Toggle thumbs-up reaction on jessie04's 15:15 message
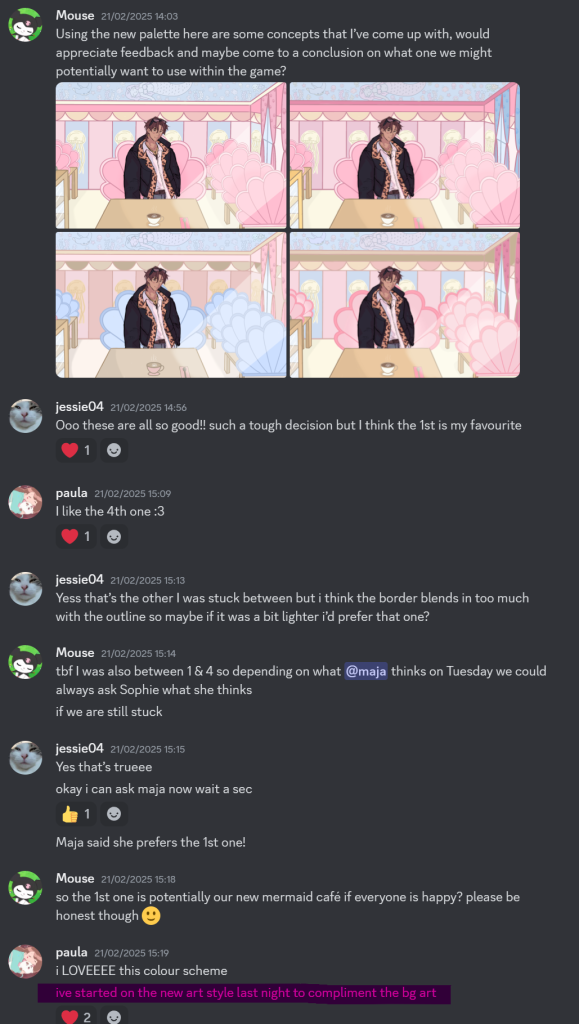The width and height of the screenshot is (579, 1024). point(76,814)
